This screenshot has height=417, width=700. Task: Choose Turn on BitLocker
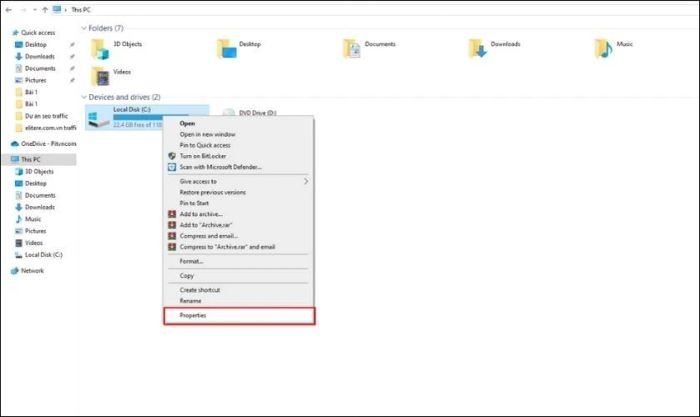point(238,156)
